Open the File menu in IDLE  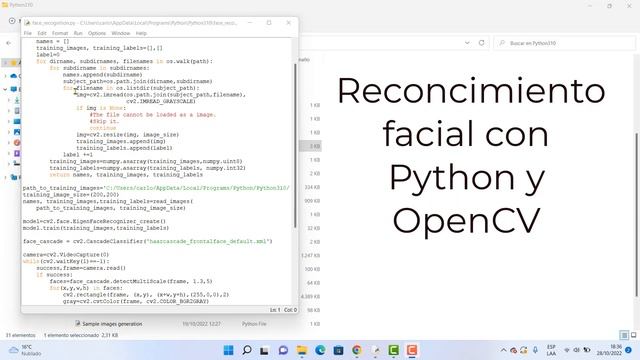(27, 33)
